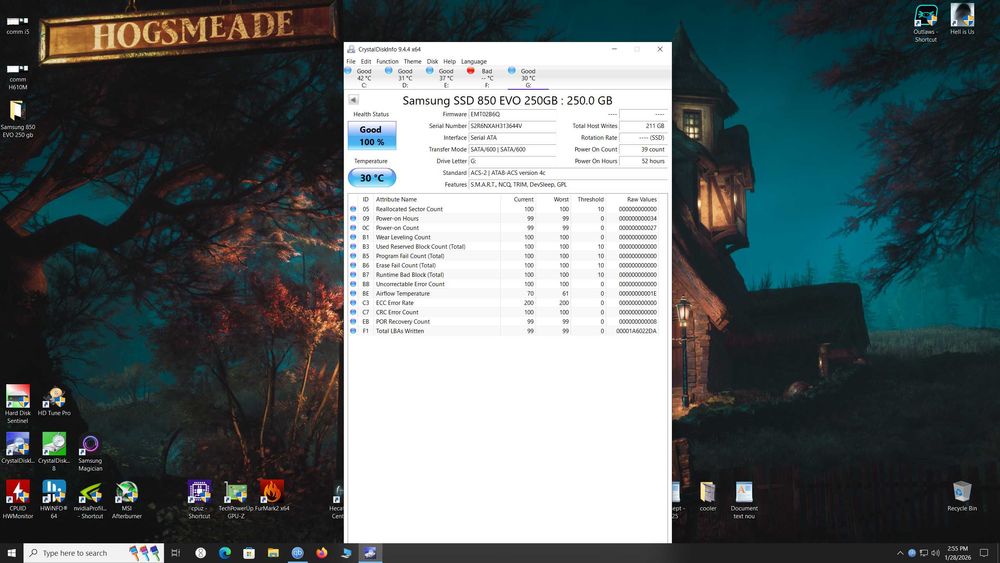Image resolution: width=1000 pixels, height=563 pixels.
Task: Open Samsung Magician desktop shortcut
Action: click(90, 452)
